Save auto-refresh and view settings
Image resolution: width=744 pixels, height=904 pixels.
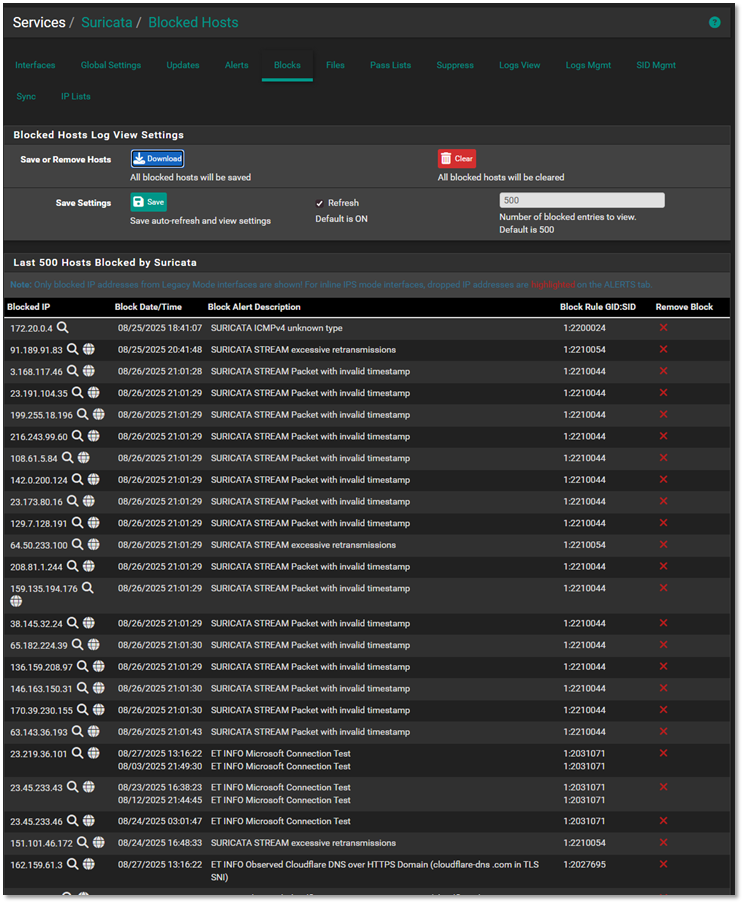pyautogui.click(x=149, y=202)
